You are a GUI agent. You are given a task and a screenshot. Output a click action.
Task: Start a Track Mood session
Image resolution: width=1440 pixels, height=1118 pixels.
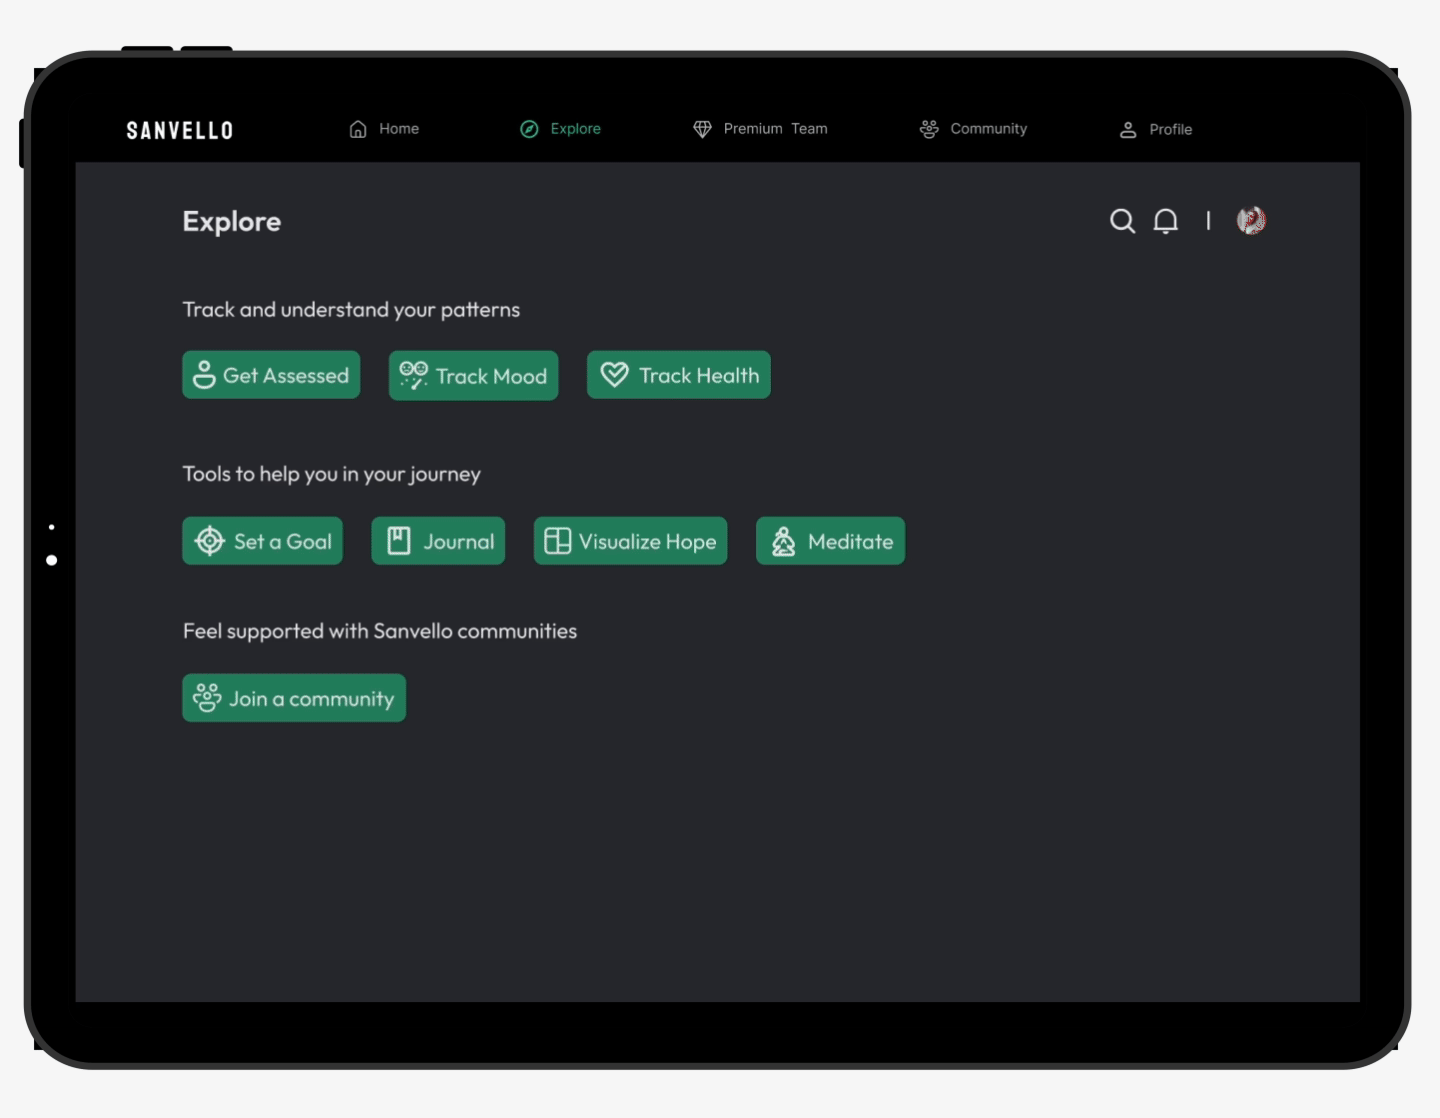coord(473,375)
